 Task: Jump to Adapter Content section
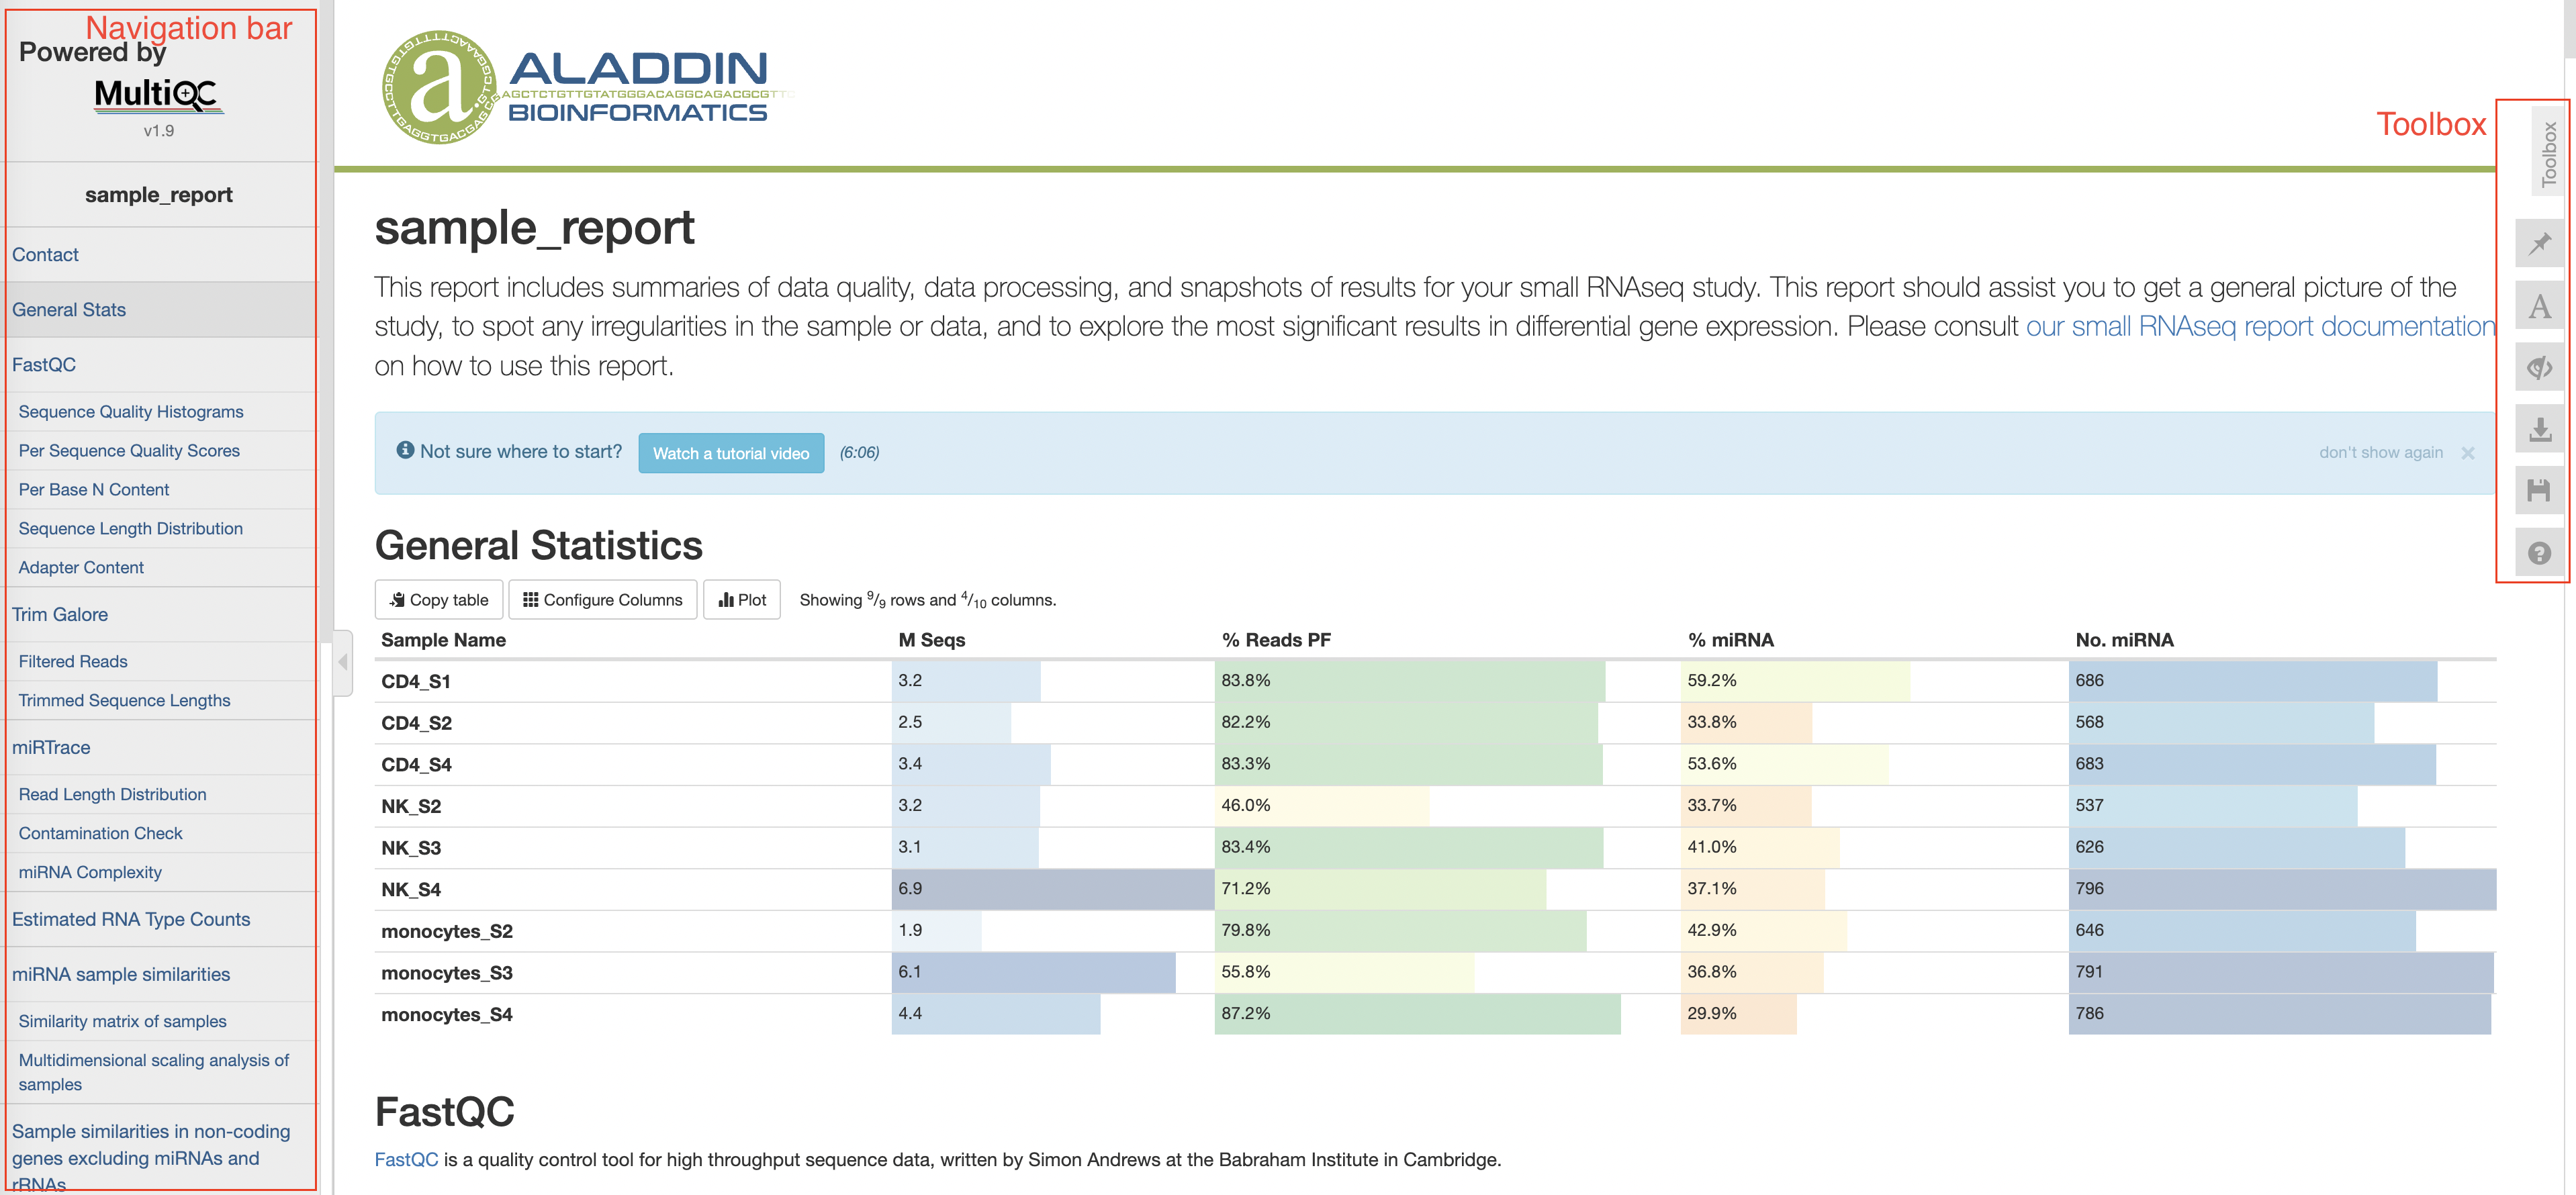coord(81,568)
